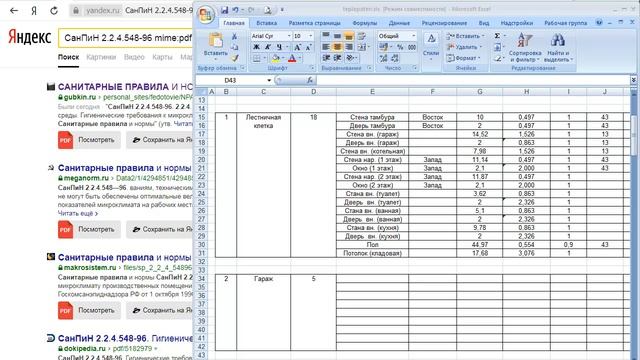The image size is (640, 360).
Task: Apply thousands separator (000) format
Action: pos(412,47)
